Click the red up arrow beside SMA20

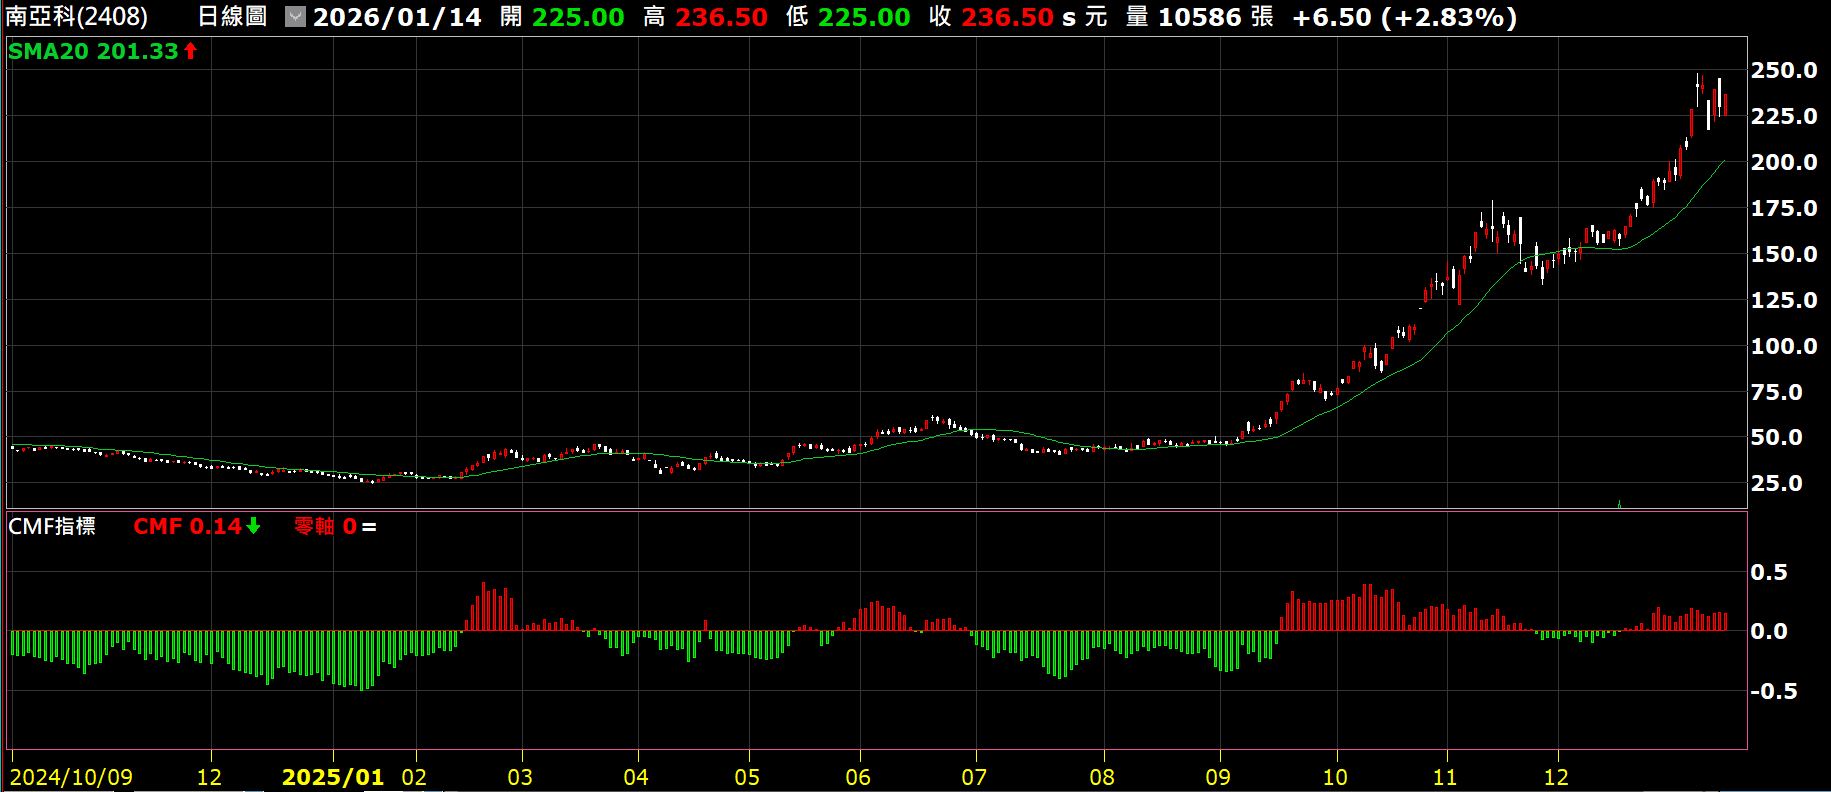pos(190,51)
